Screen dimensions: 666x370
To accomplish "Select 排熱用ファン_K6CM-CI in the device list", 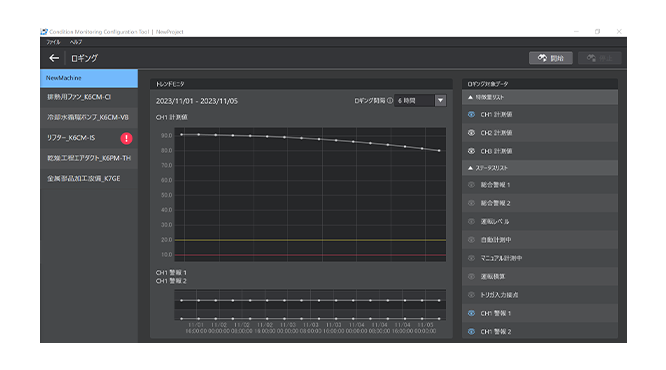I will point(89,97).
